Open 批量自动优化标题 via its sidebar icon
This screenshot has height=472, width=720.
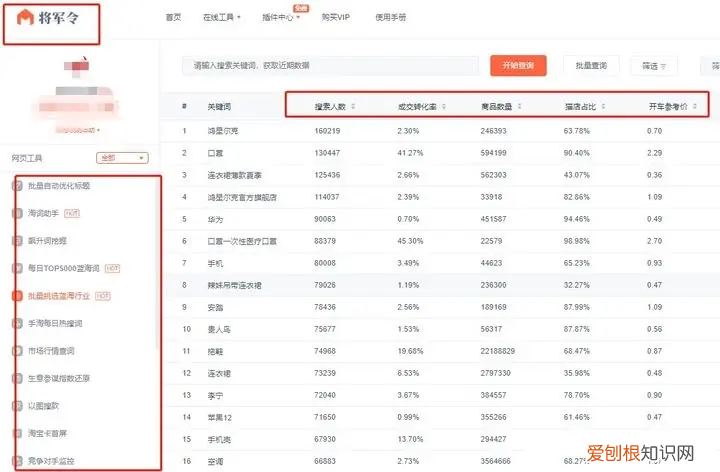(x=17, y=186)
